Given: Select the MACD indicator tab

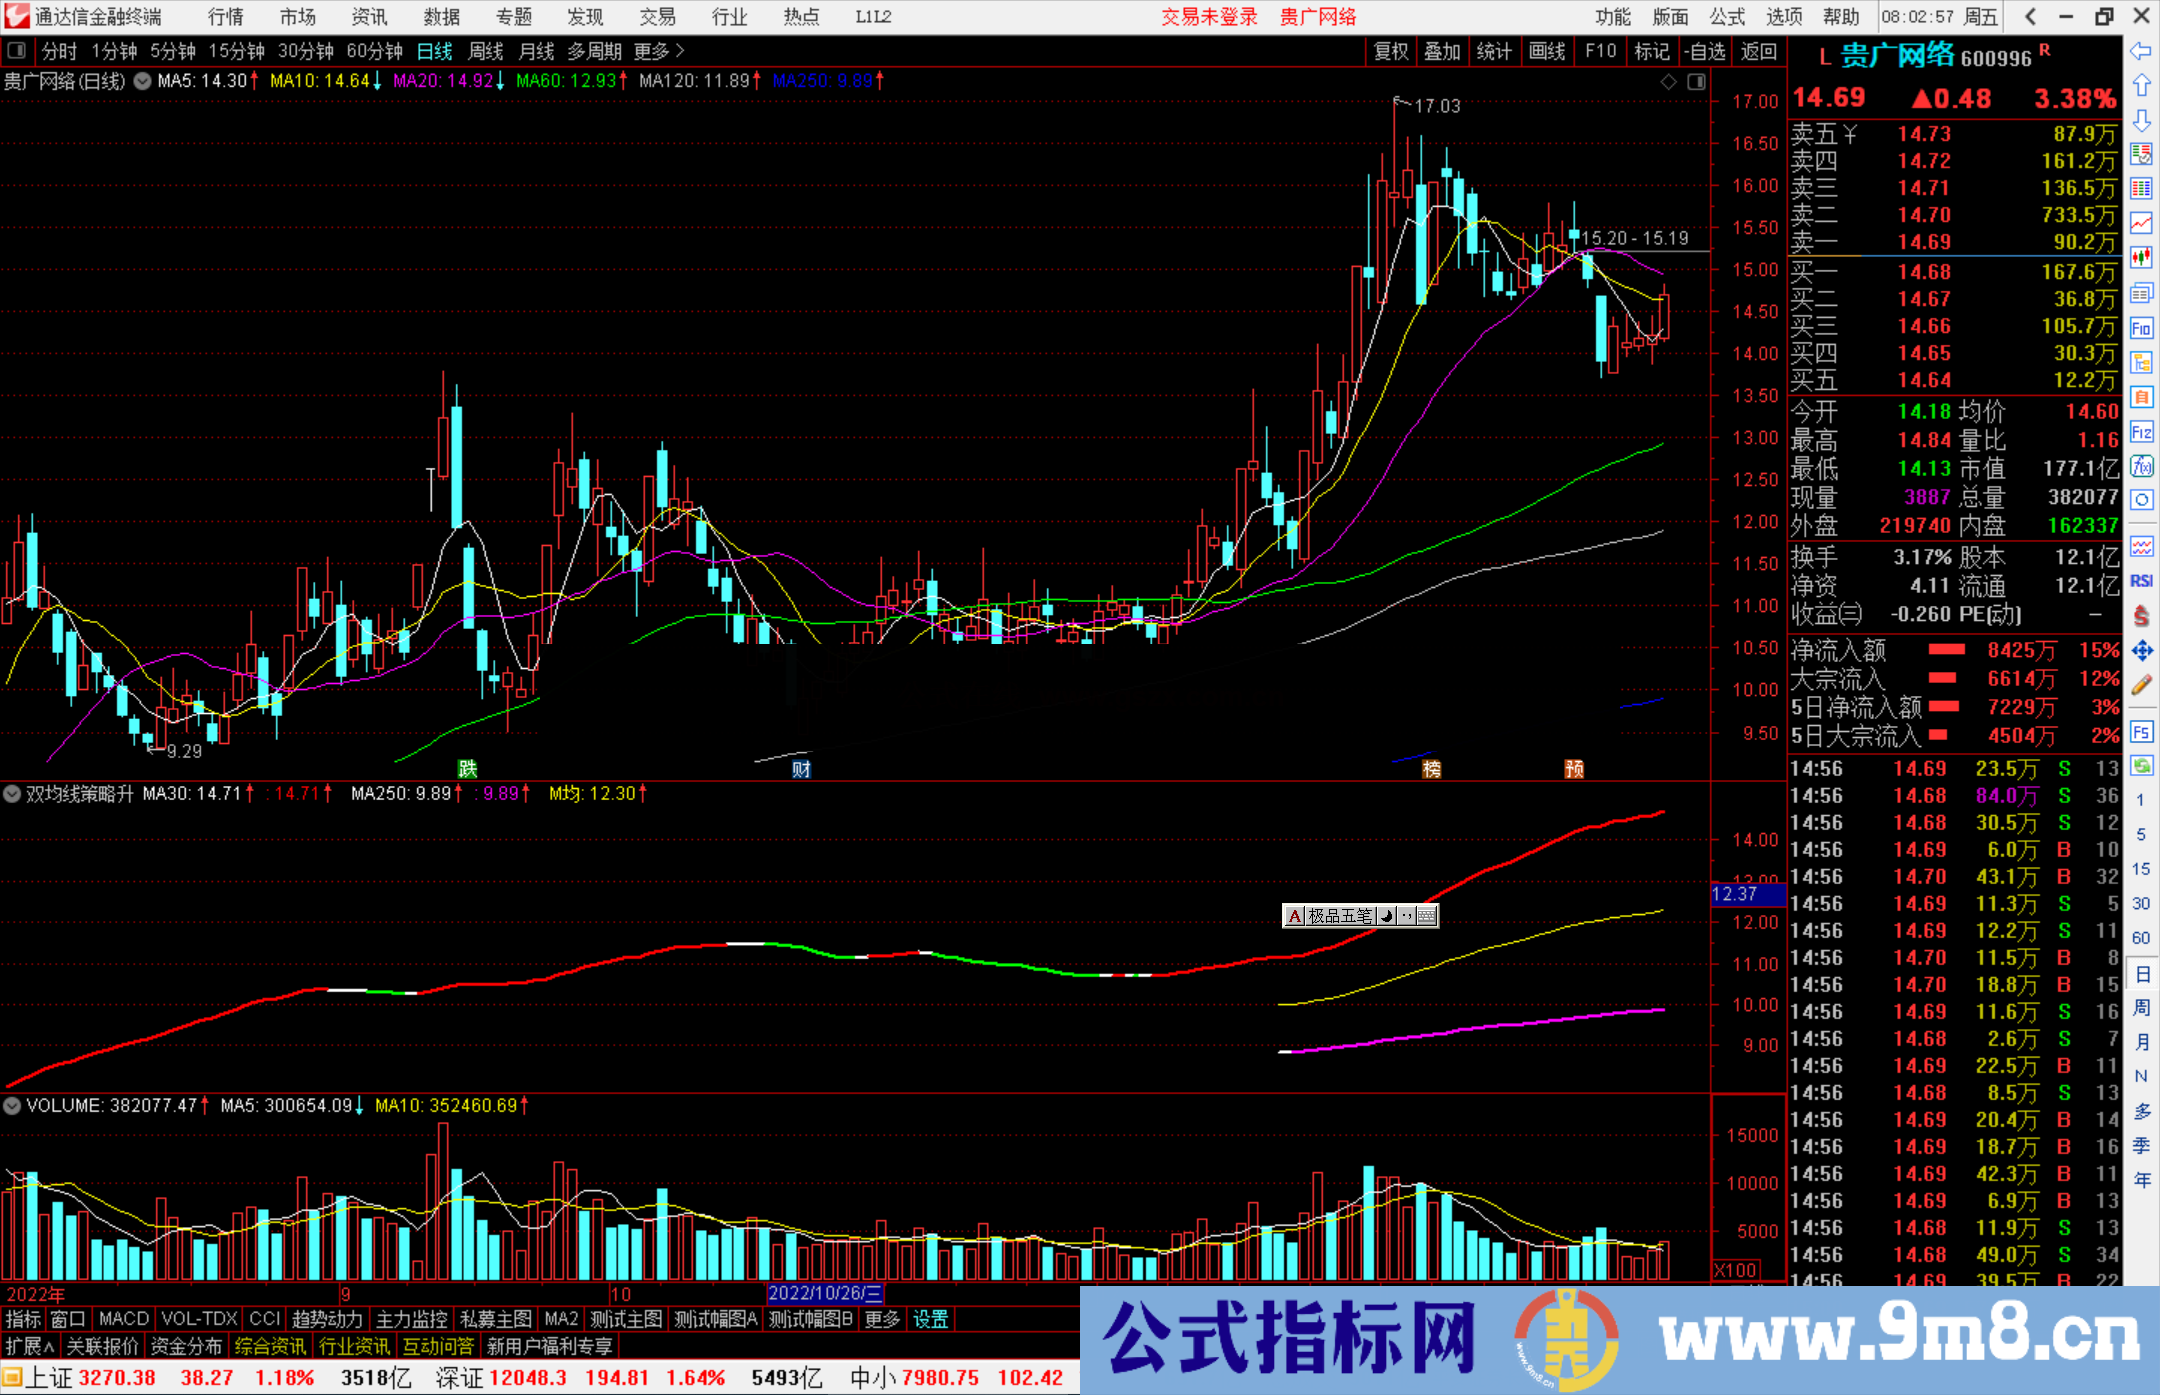Looking at the screenshot, I should pos(123,1319).
